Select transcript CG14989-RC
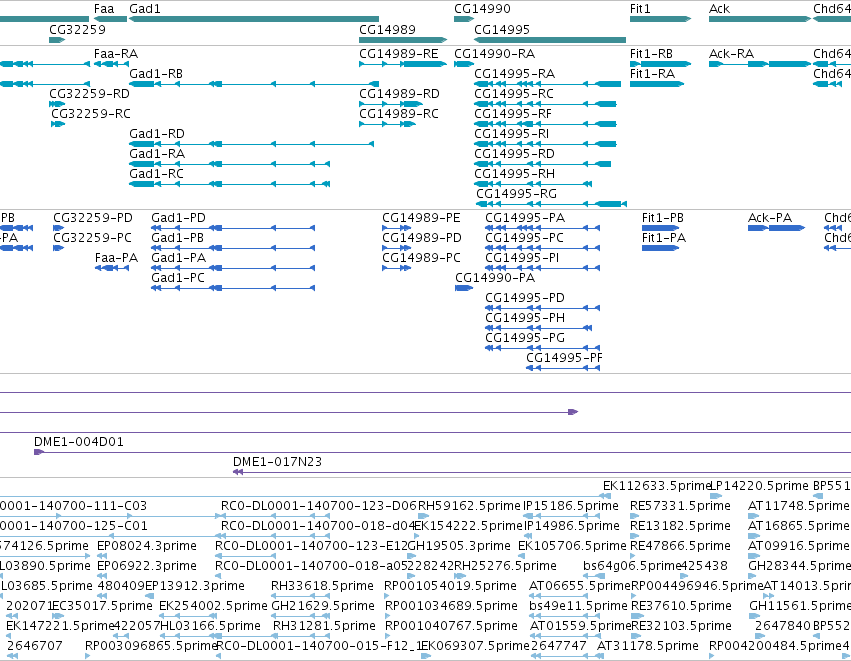 pos(399,114)
